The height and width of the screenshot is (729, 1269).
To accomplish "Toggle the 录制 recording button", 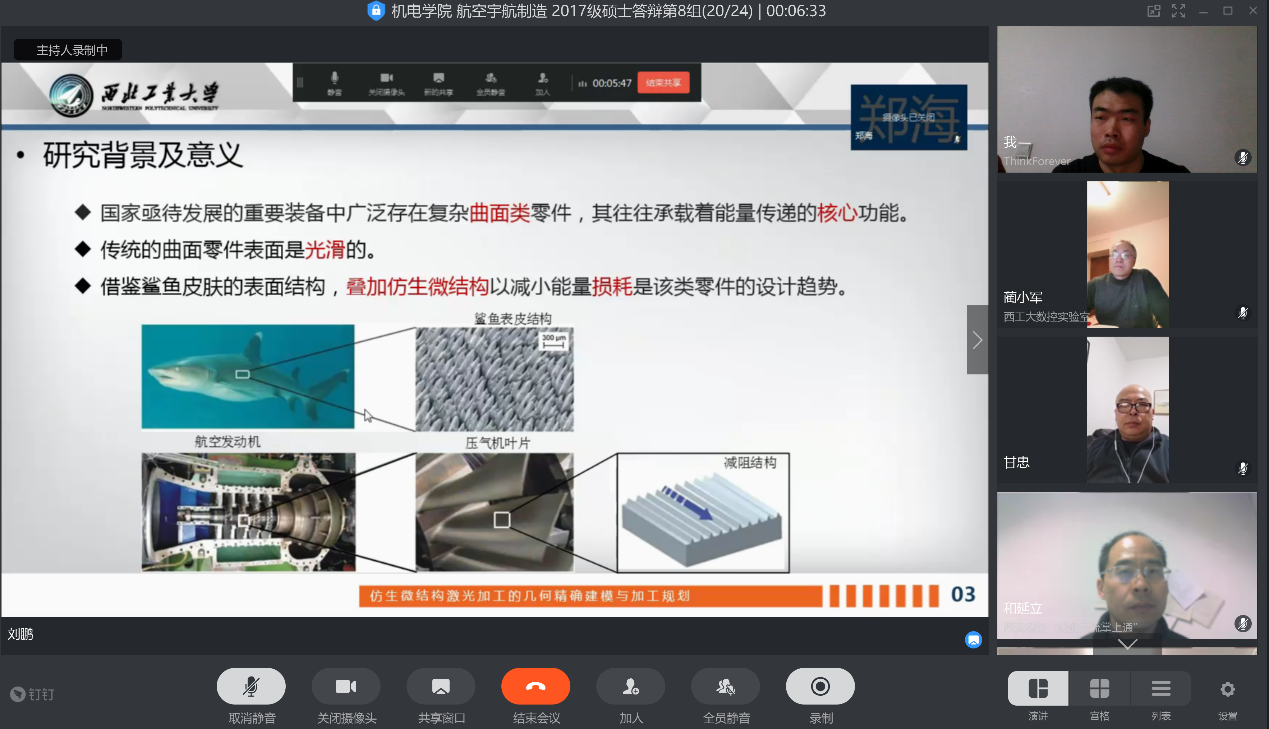I will (x=820, y=687).
